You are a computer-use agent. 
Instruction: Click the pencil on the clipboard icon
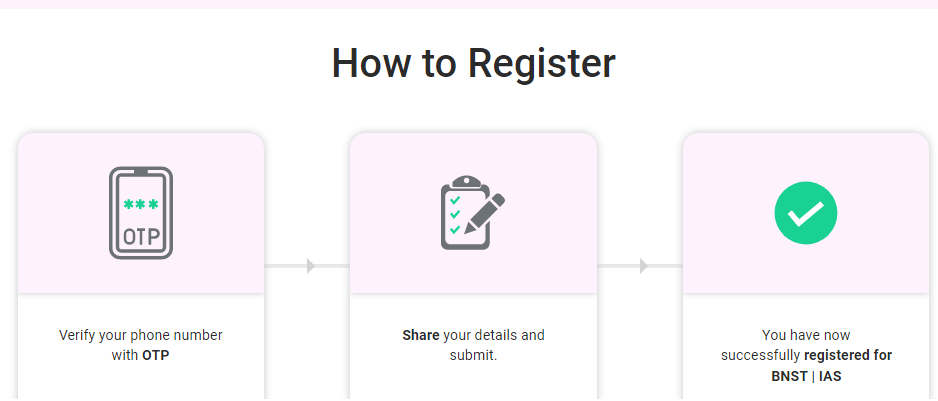pos(486,211)
